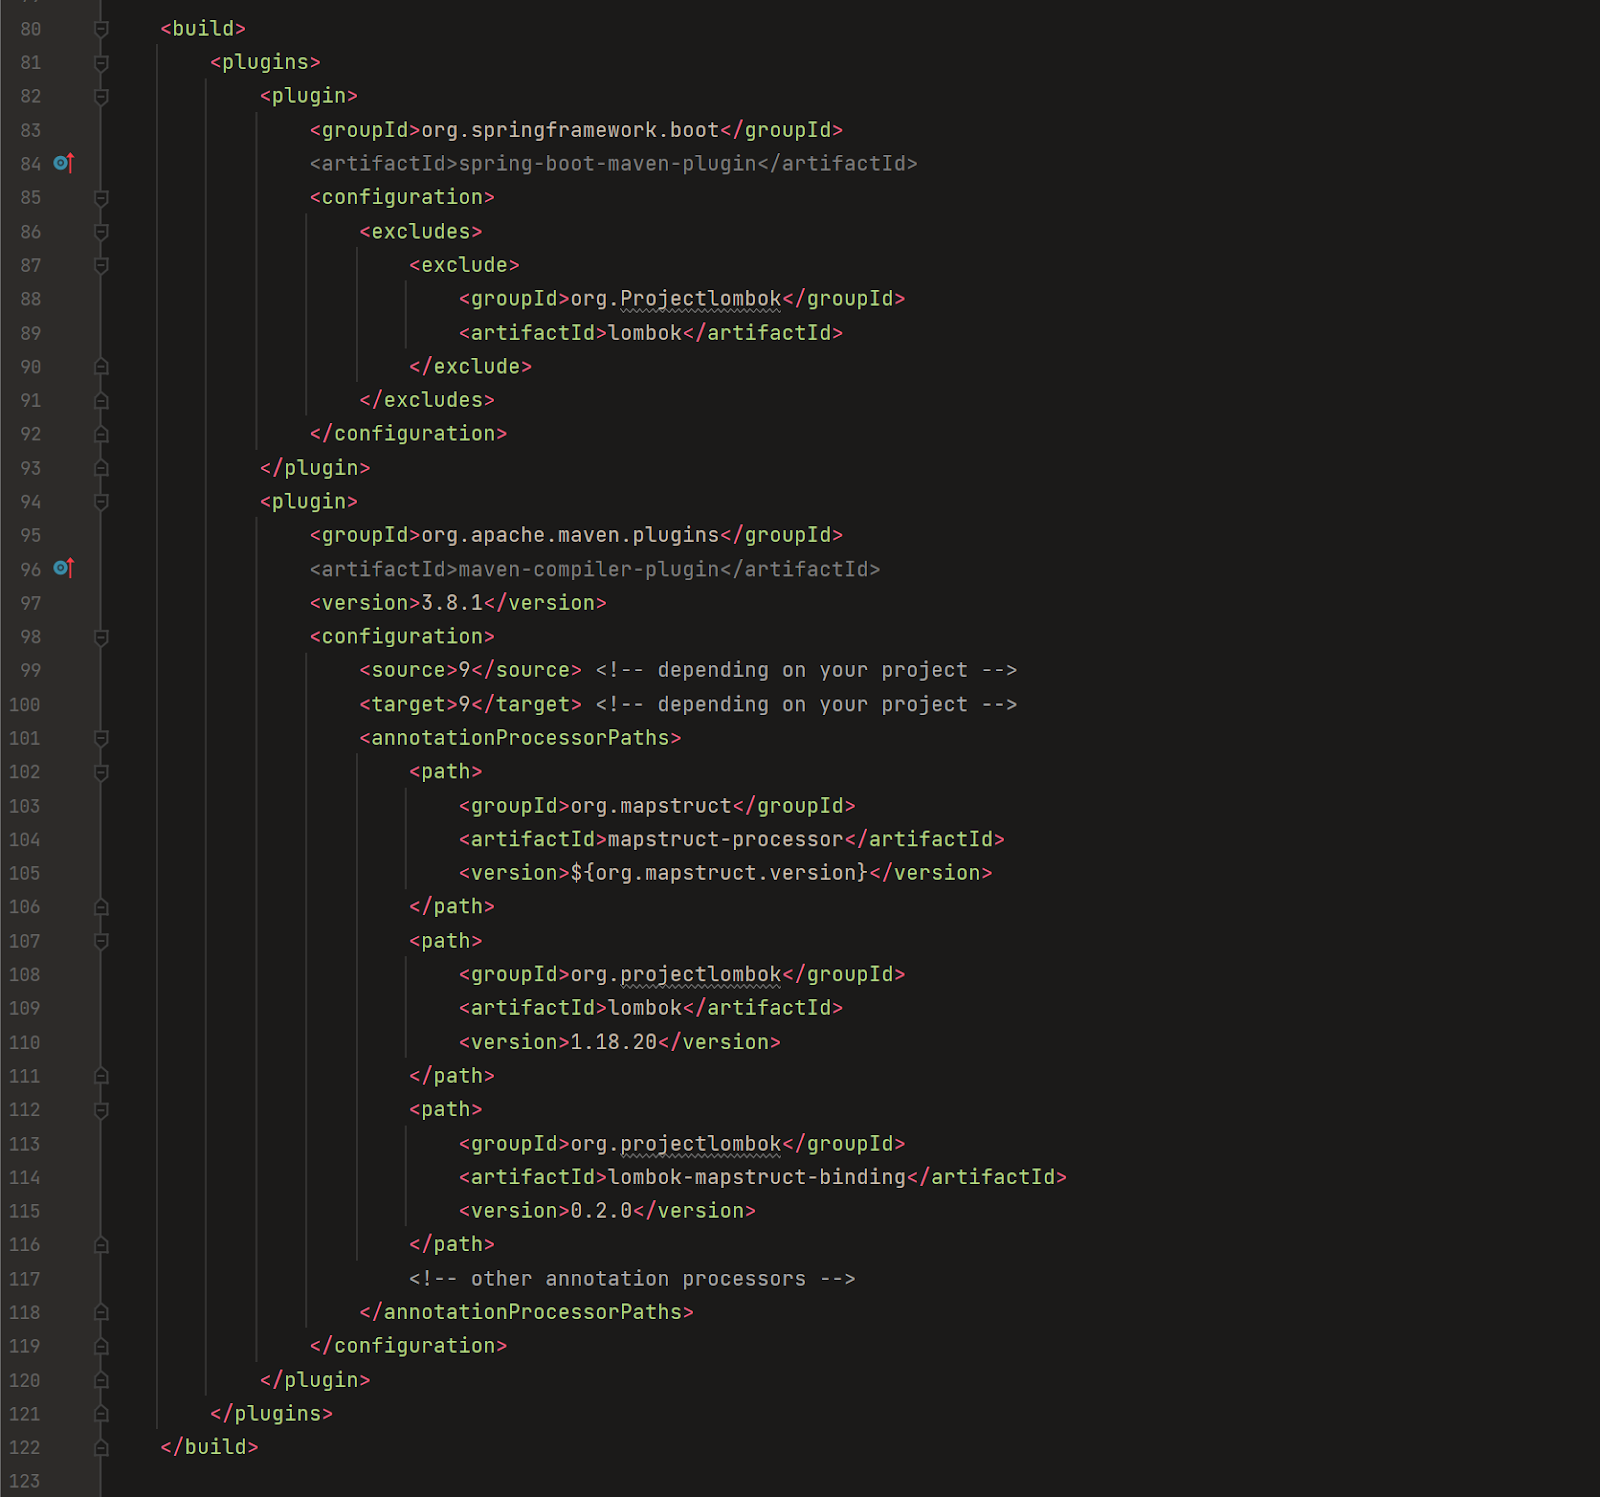Click the lombok-mapstruct-binding artifactId text
This screenshot has width=1600, height=1497.
757,1177
